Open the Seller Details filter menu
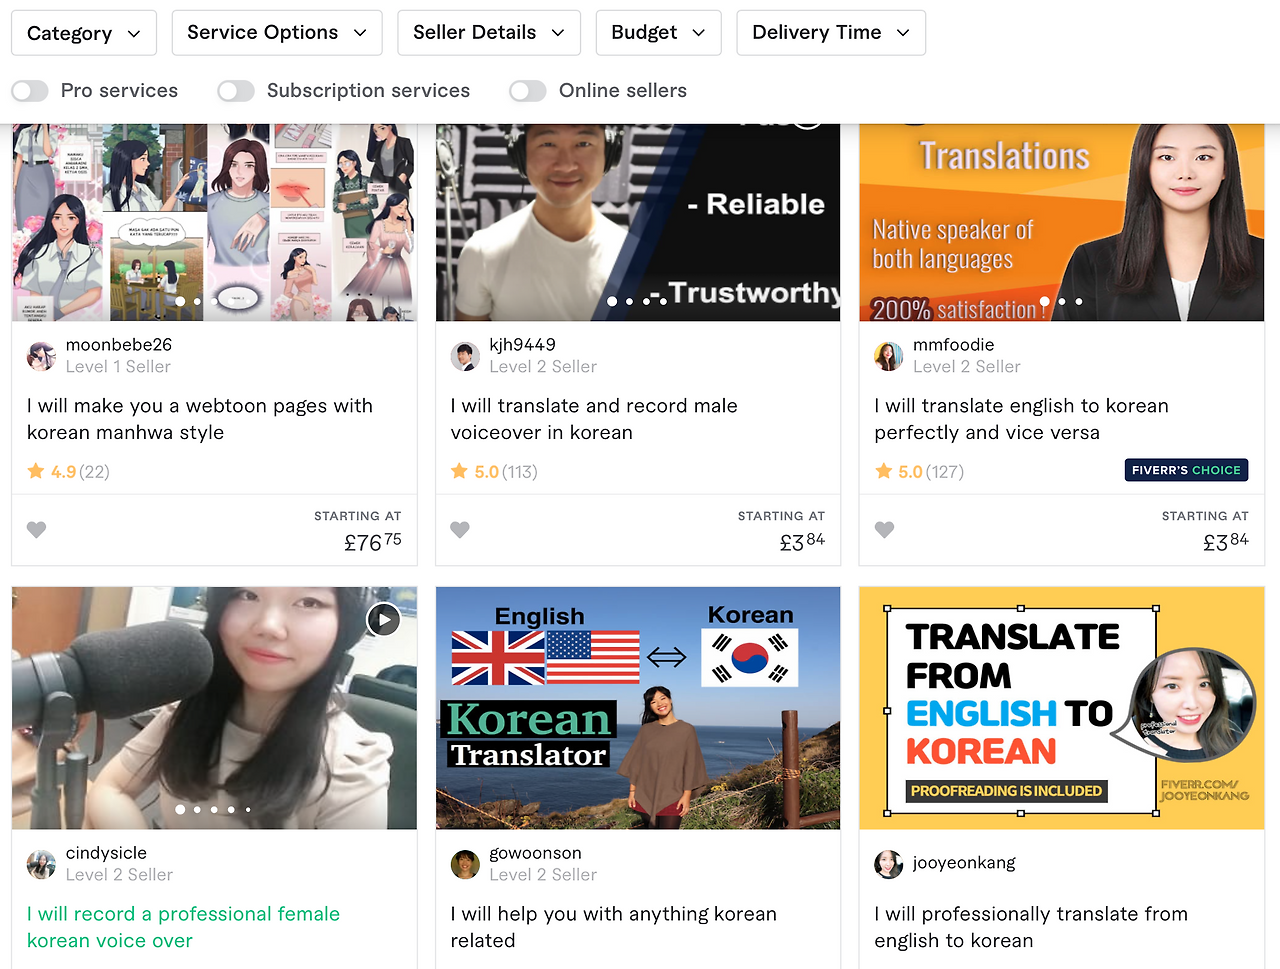Viewport: 1280px width, 969px height. 488,32
